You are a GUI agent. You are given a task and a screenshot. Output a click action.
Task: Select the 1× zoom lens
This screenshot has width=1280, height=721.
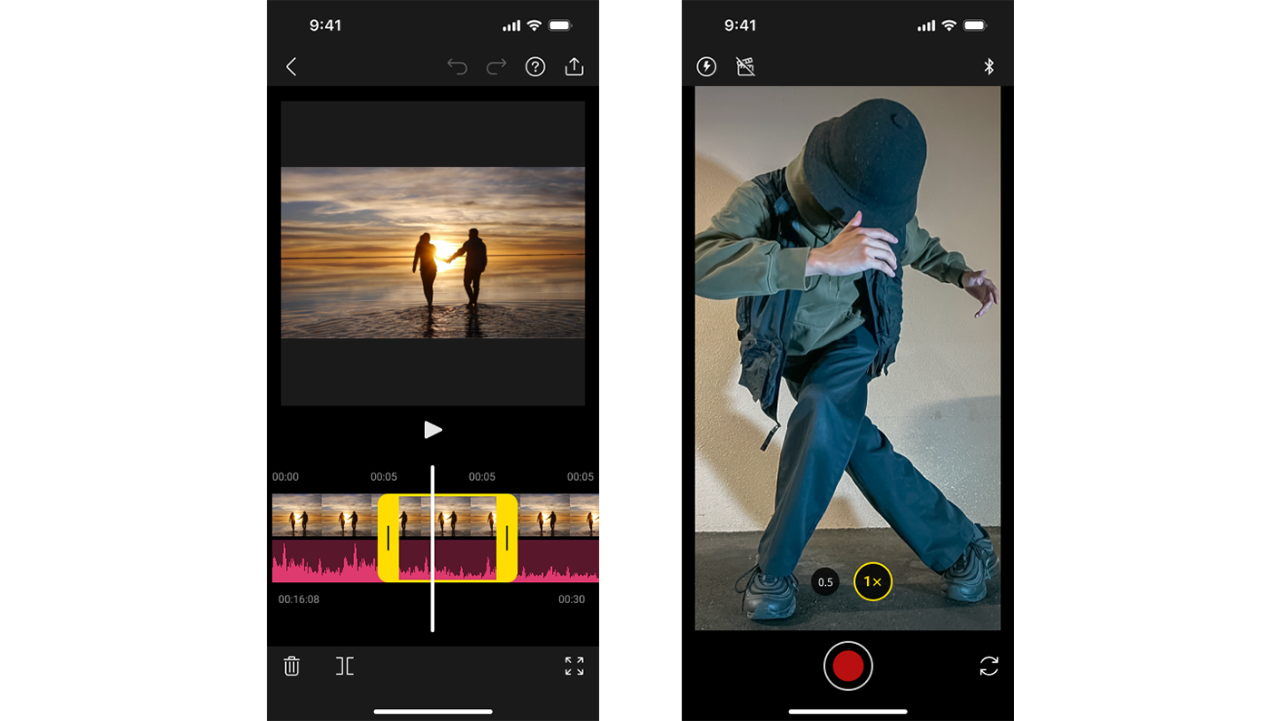coord(872,582)
